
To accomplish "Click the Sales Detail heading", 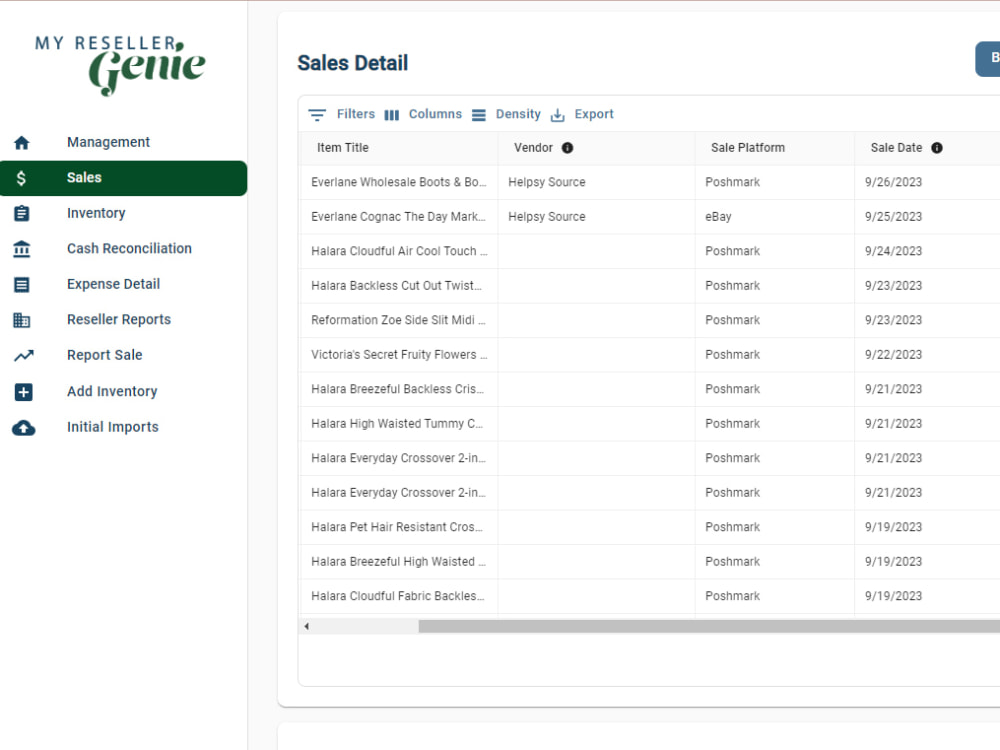I will coord(353,63).
